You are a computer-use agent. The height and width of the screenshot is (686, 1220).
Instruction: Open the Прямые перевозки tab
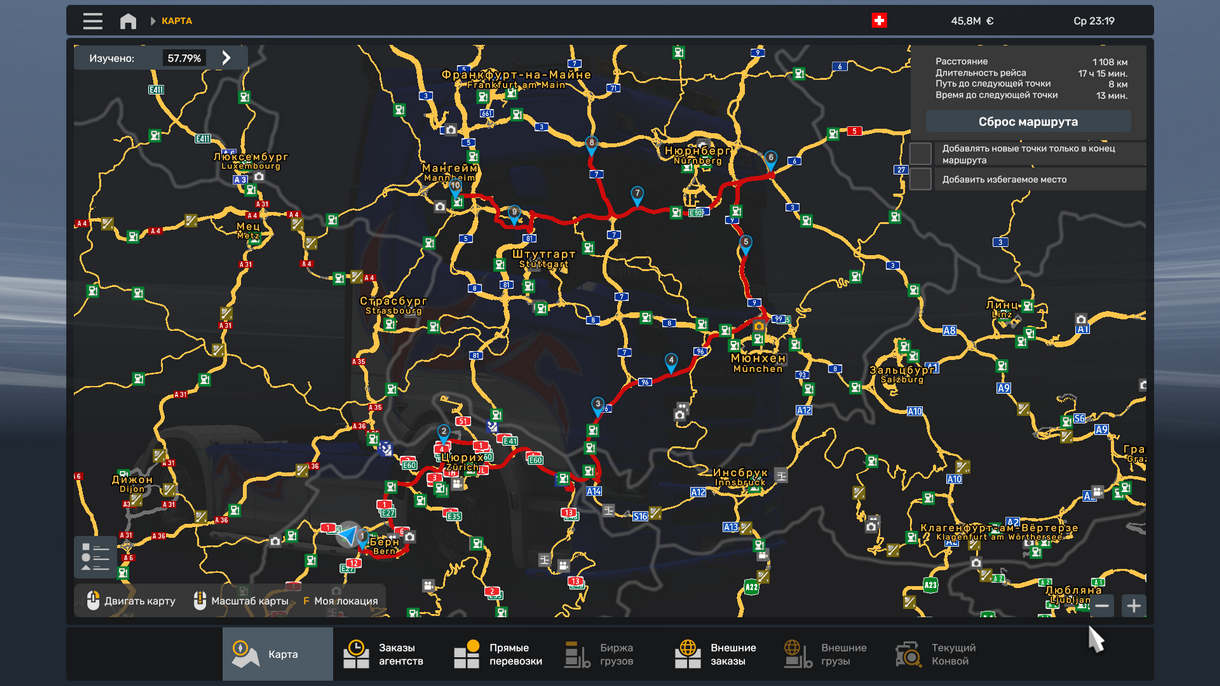pos(498,654)
